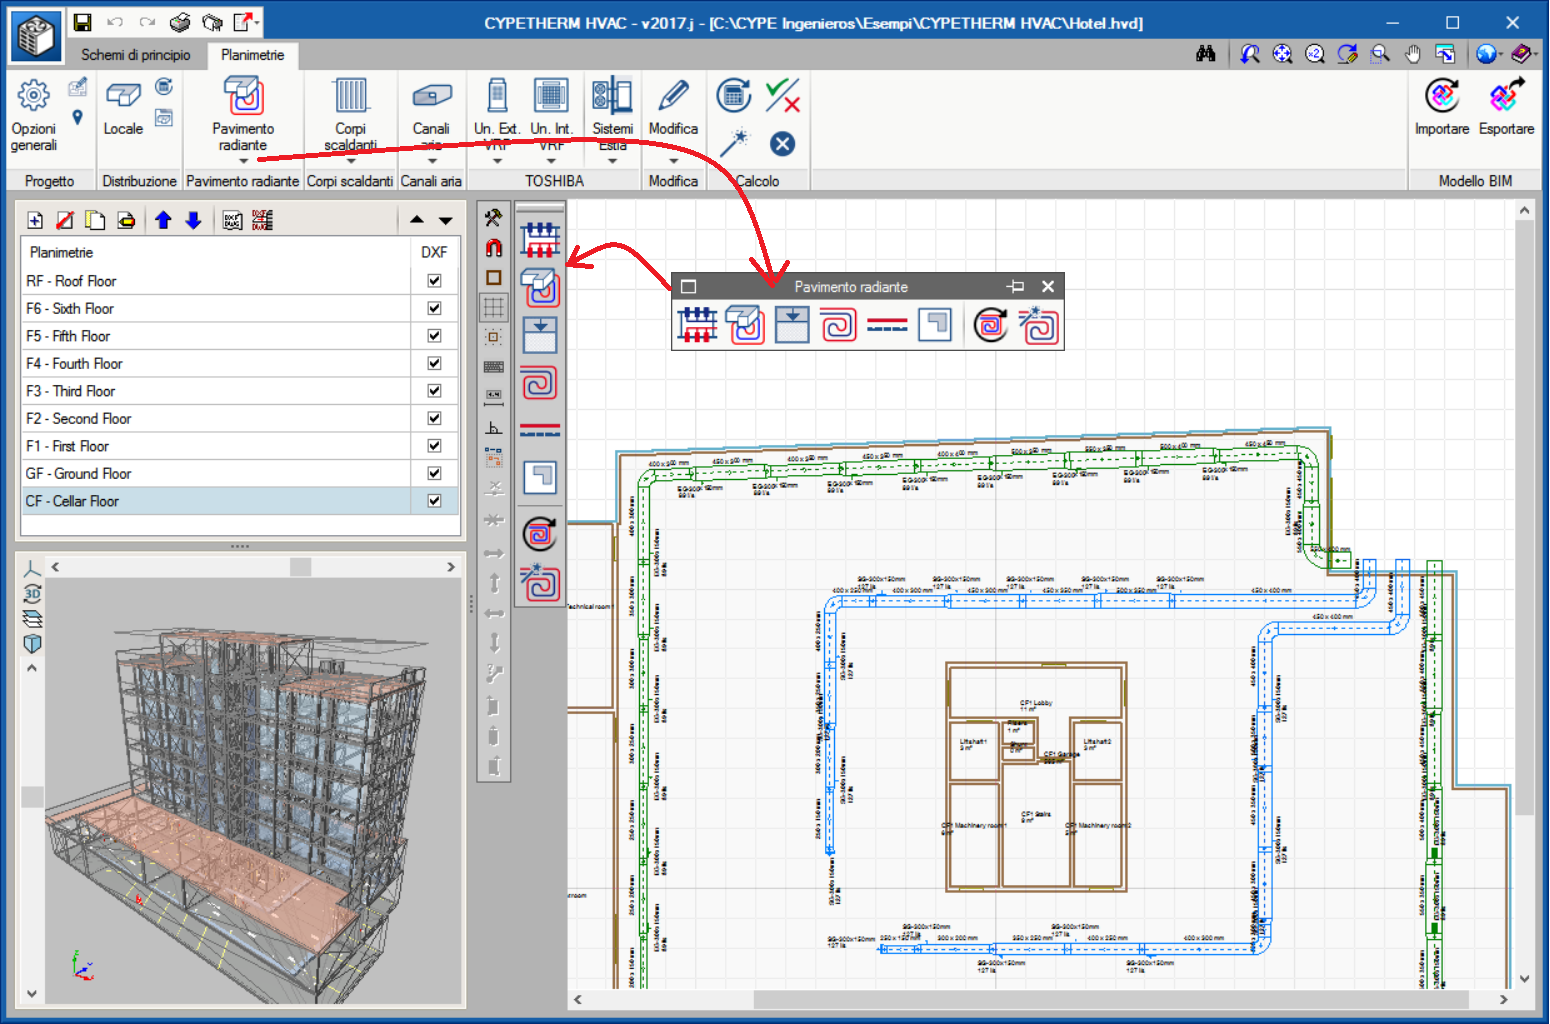Screen dimensions: 1550x1024
Task: Expand the Canali aria dropdown arrow
Action: click(x=431, y=161)
